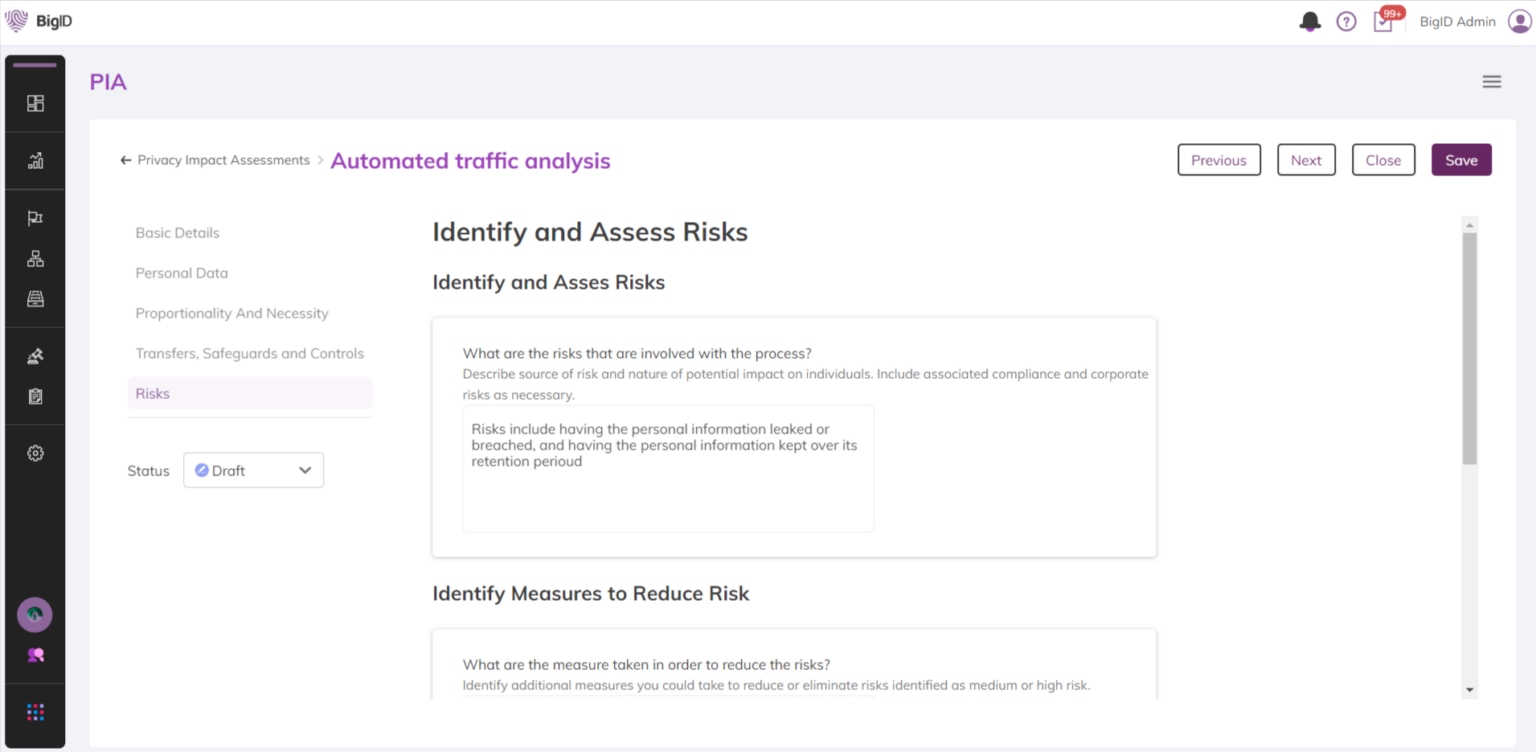Select the Transfers, Safeguards and Controls section

250,352
